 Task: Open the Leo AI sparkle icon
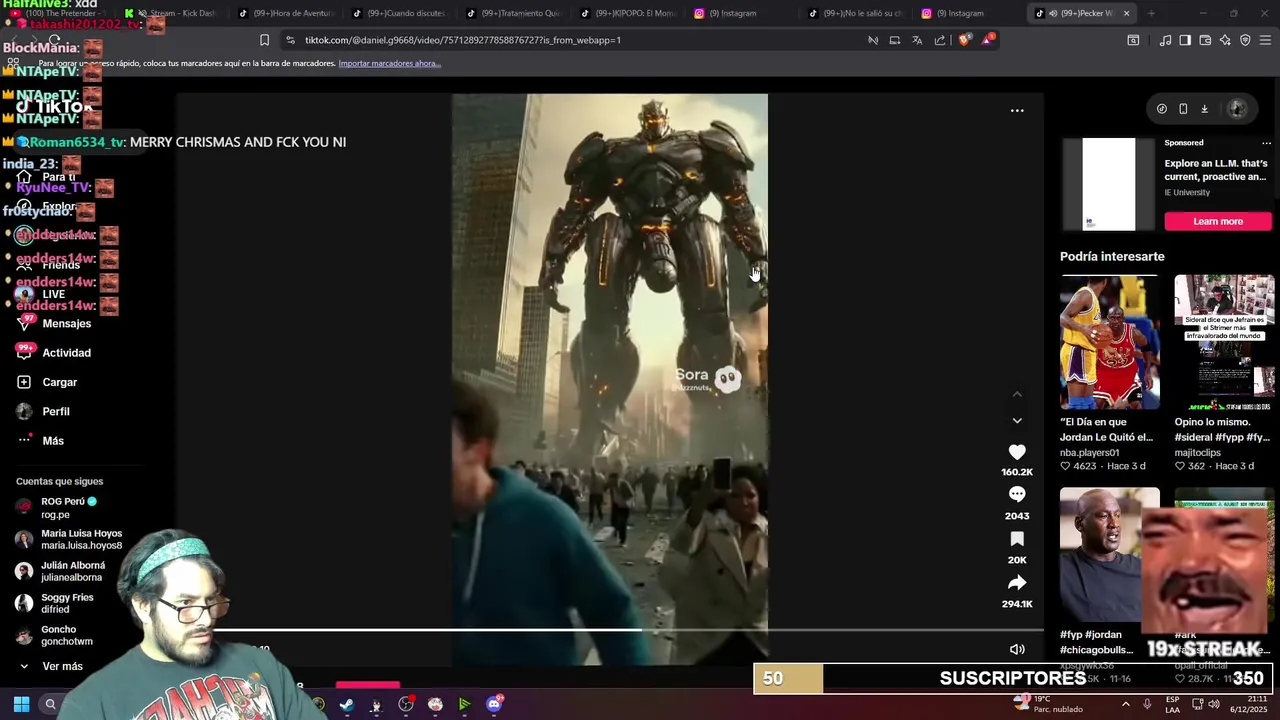click(x=1225, y=40)
